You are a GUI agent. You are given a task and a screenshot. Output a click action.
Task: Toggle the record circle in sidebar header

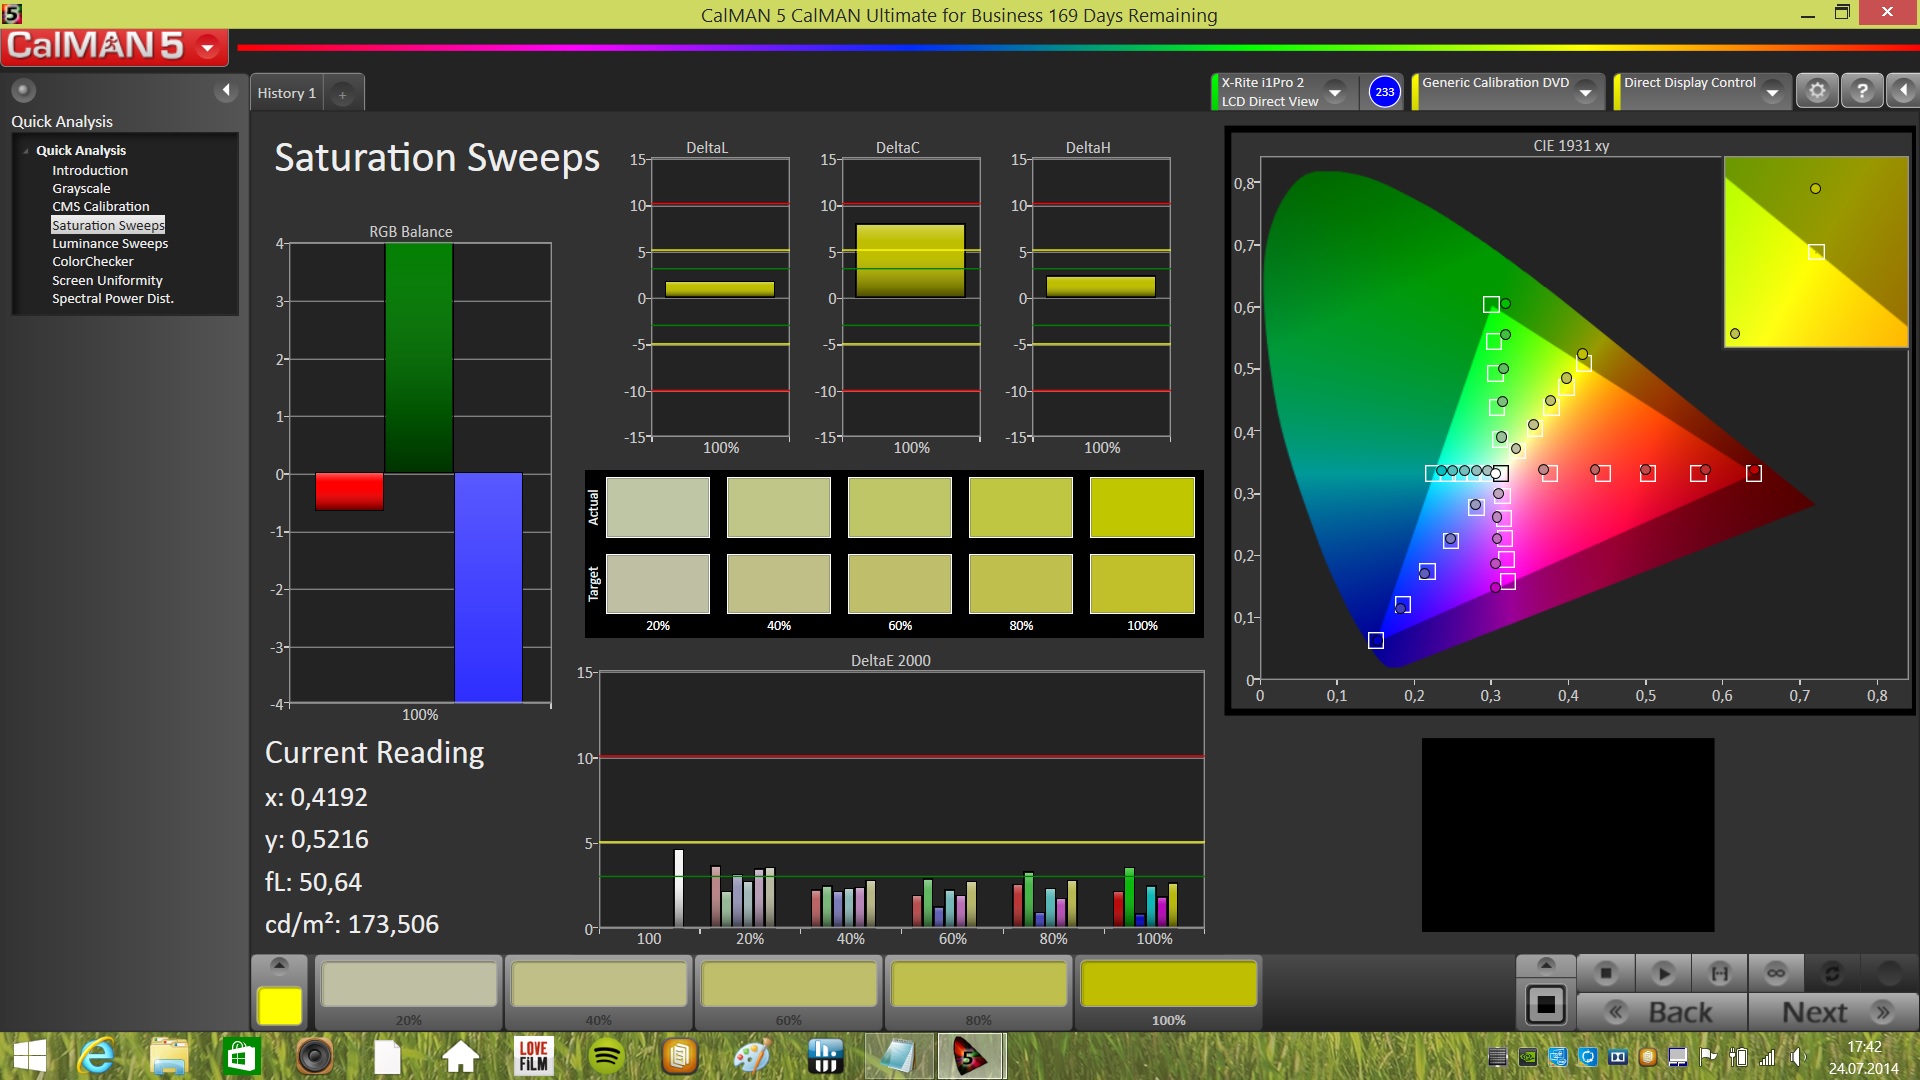pyautogui.click(x=23, y=90)
